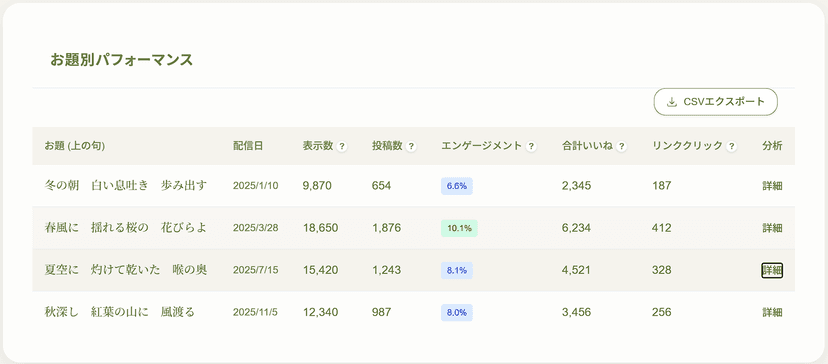The width and height of the screenshot is (828, 364).
Task: Click the お題別パフォーマンス heading
Action: coord(121,60)
